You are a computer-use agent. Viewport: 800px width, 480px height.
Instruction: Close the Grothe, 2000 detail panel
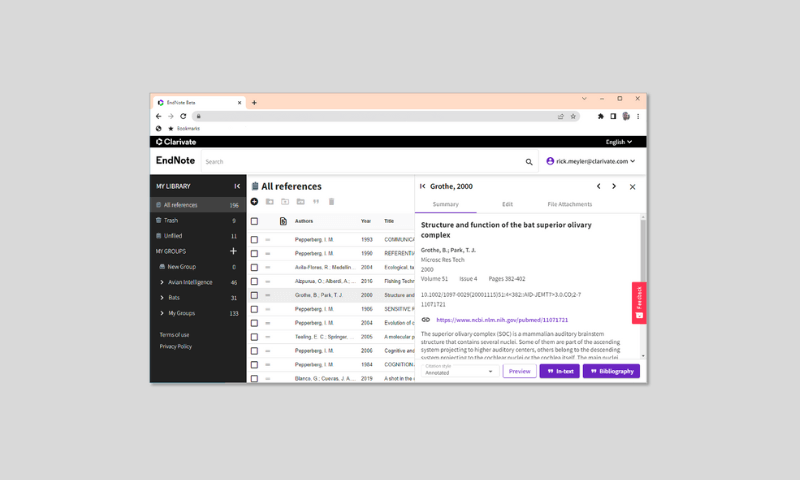[x=632, y=187]
